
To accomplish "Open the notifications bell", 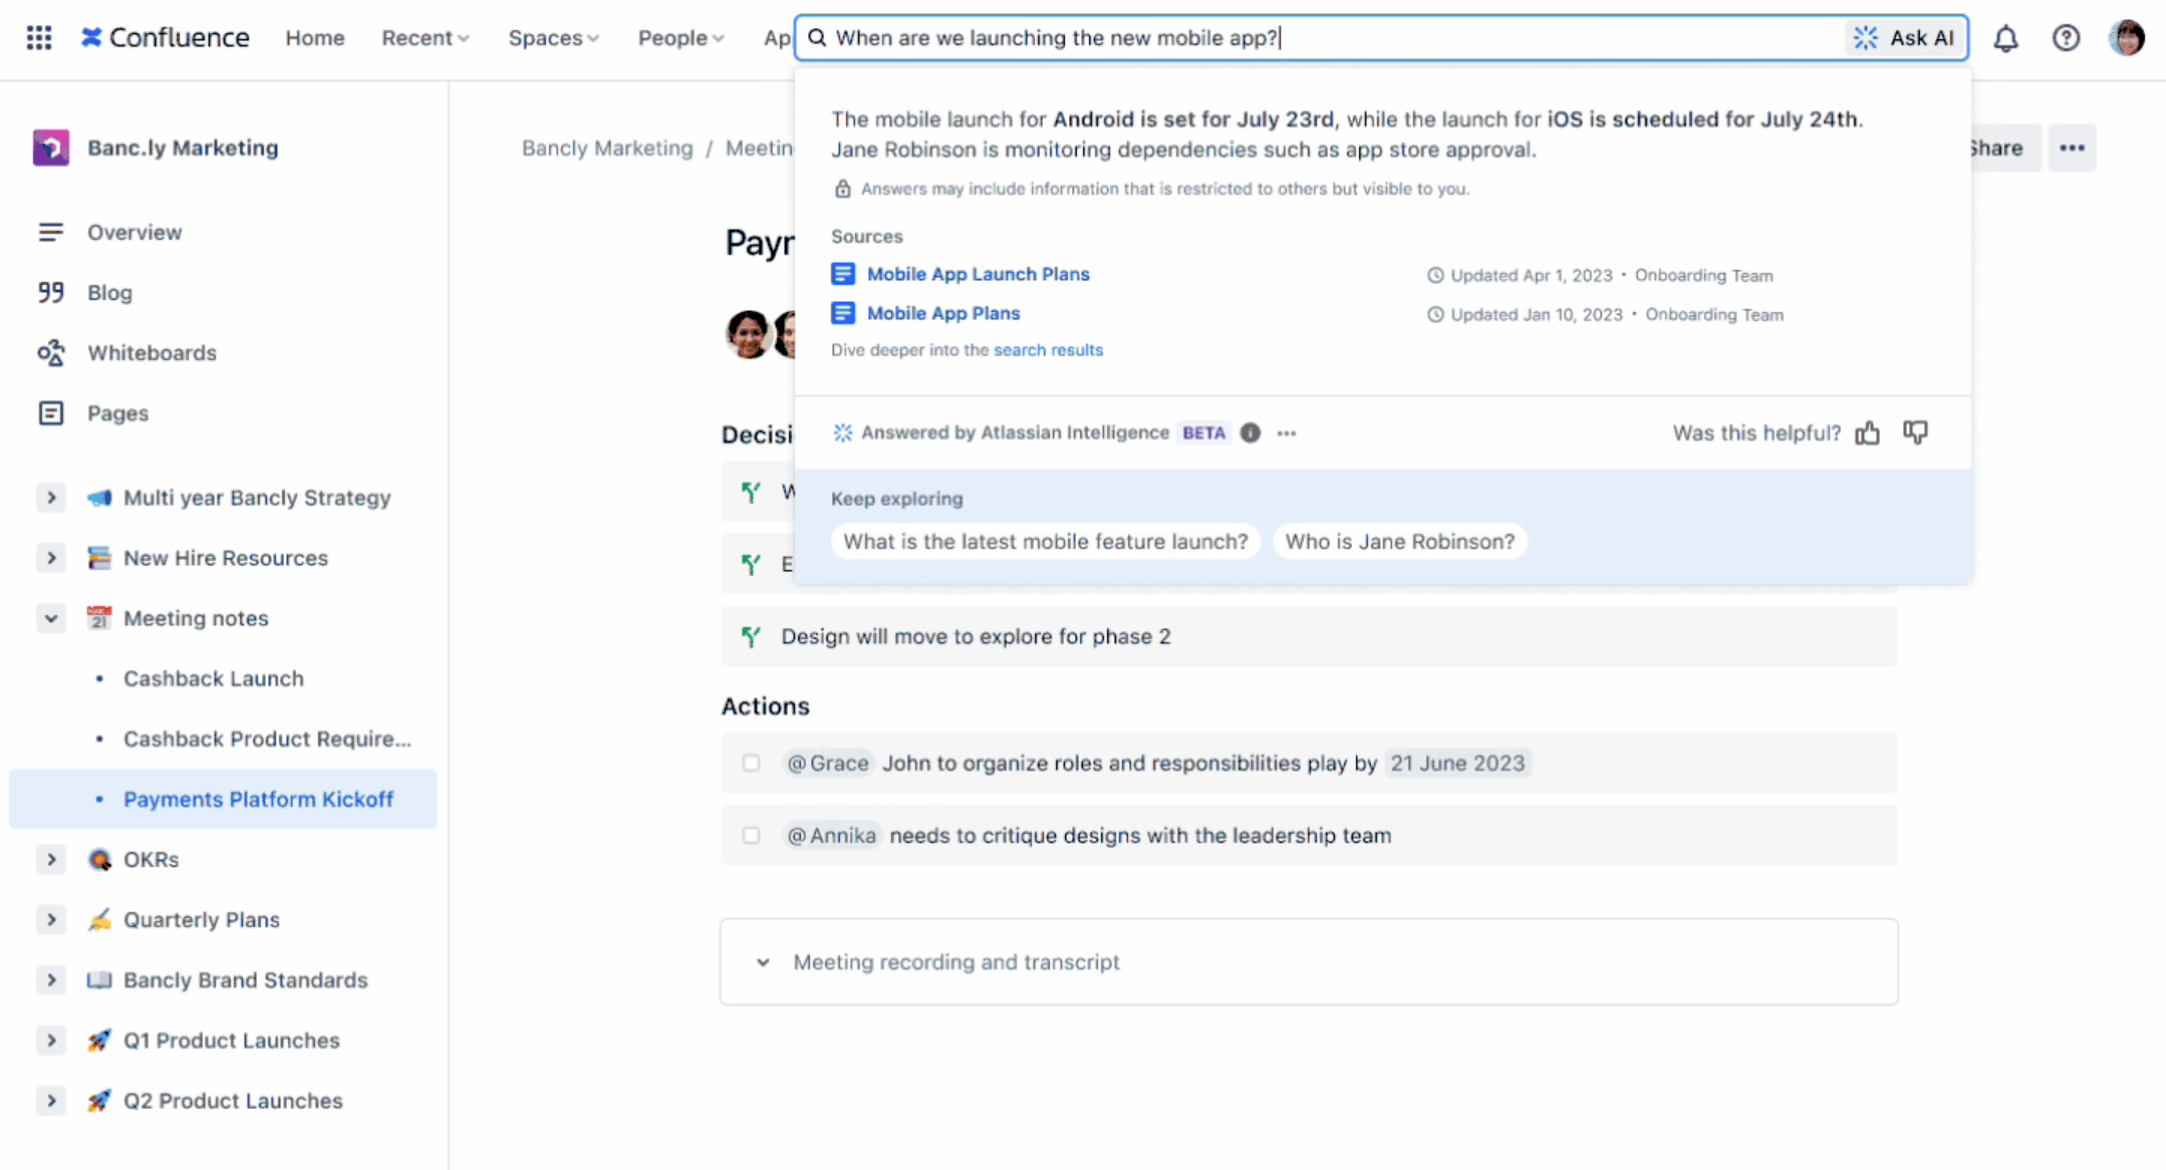I will (x=2005, y=38).
